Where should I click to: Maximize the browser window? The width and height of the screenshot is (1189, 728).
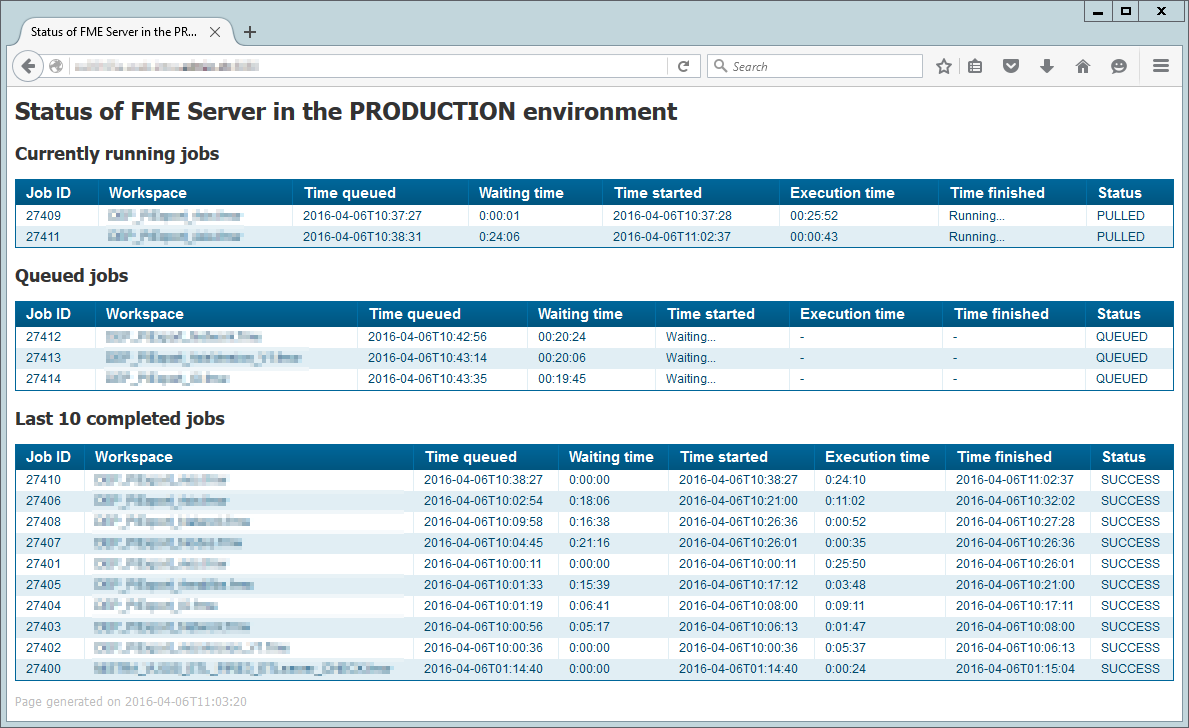pos(1126,11)
